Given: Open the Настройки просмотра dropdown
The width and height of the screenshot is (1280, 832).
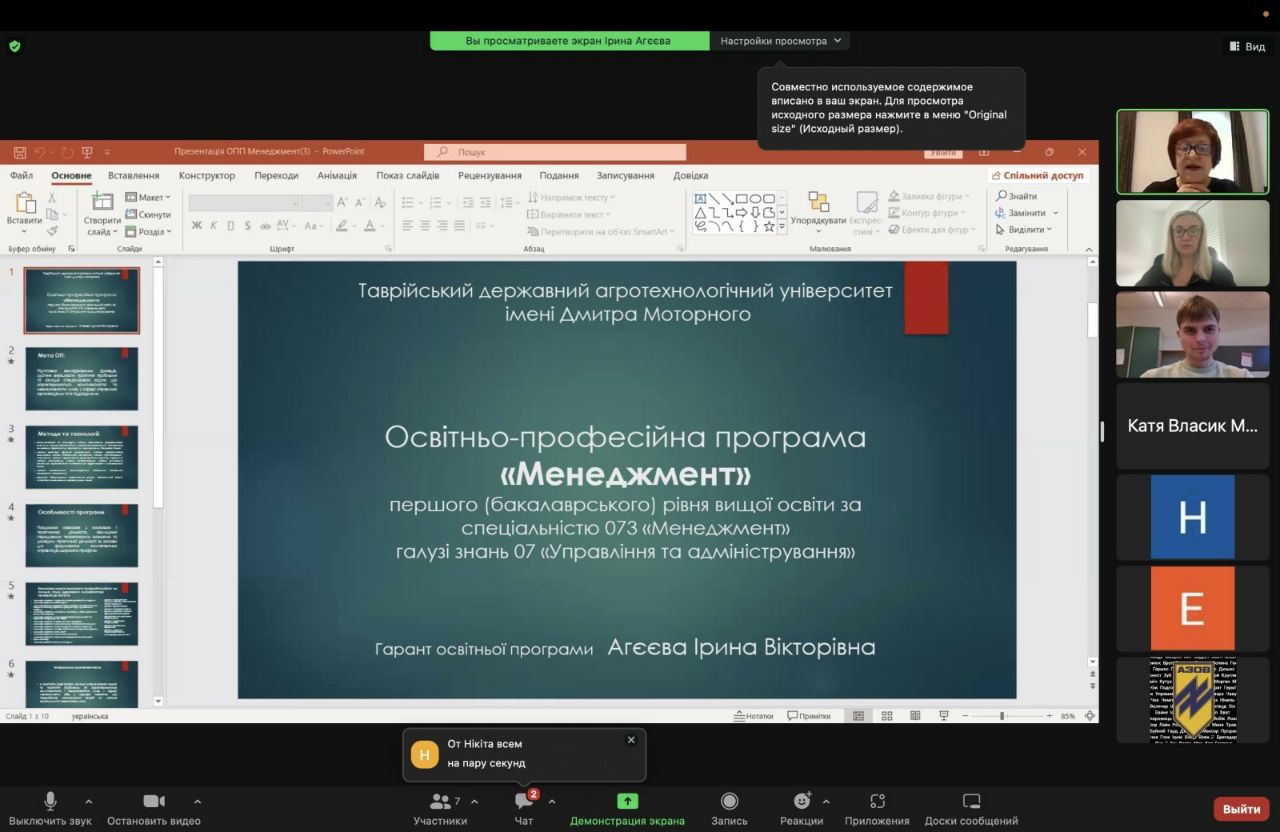Looking at the screenshot, I should 780,40.
